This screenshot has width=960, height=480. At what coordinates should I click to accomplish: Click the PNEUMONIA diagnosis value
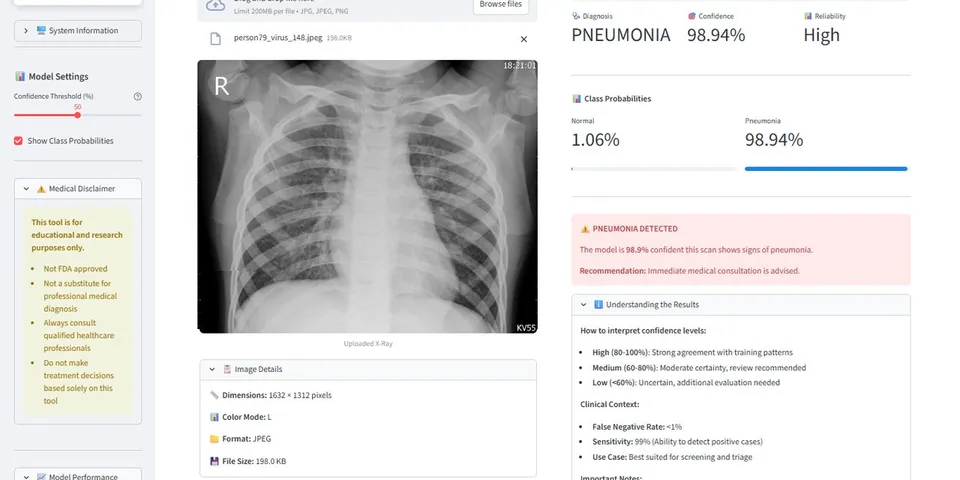tap(621, 35)
